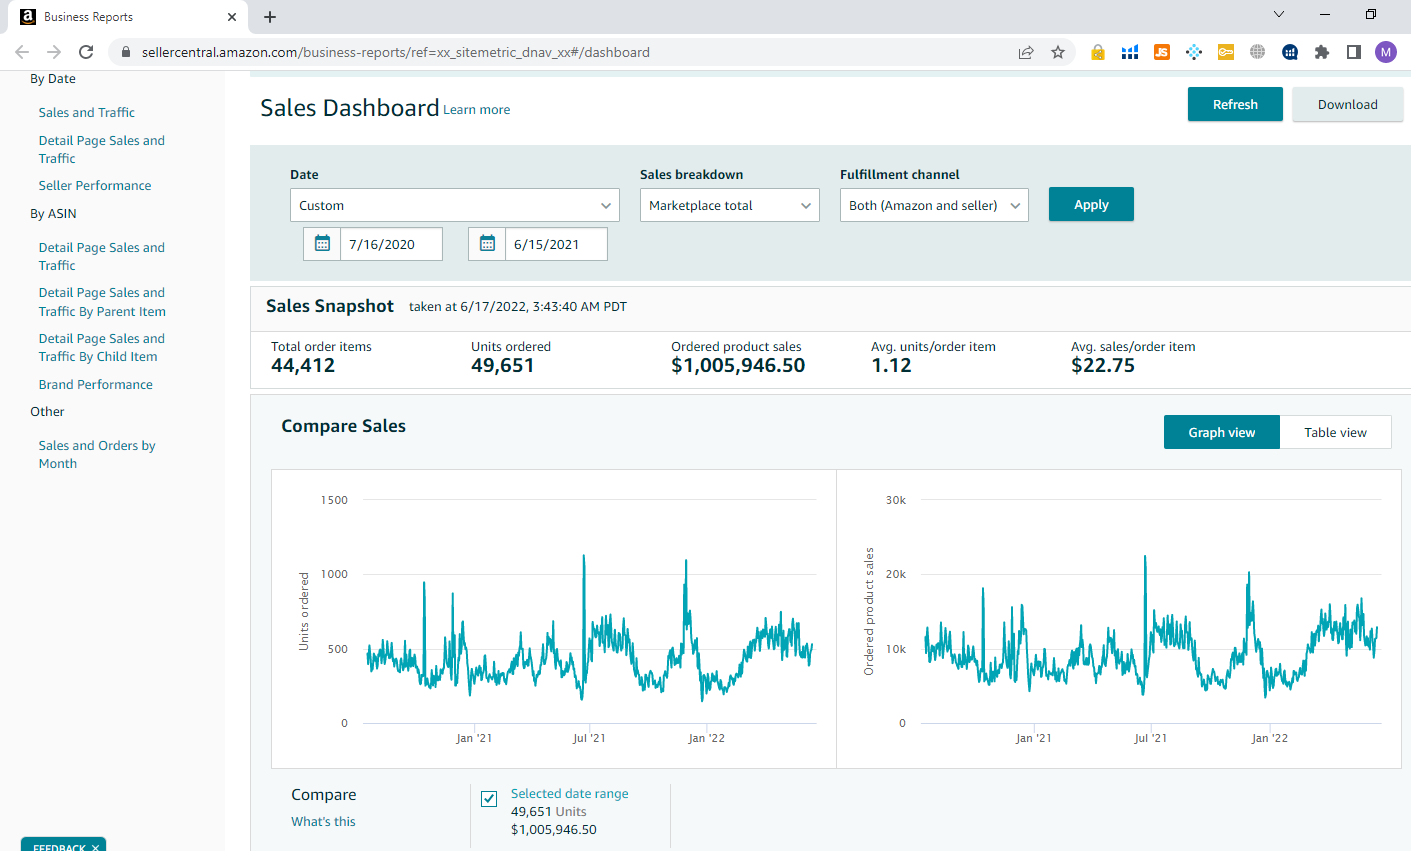Click the Units ordered chart
The height and width of the screenshot is (851, 1411).
(x=554, y=619)
